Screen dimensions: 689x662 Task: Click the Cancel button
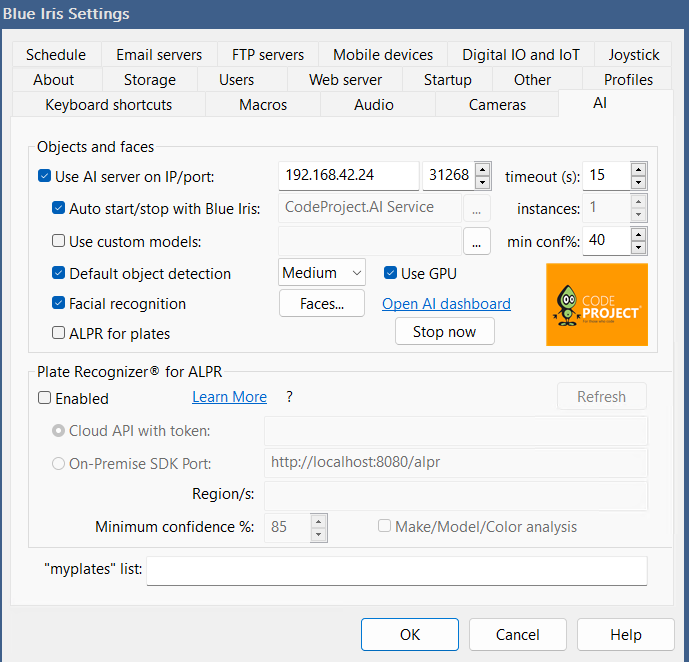(x=518, y=634)
